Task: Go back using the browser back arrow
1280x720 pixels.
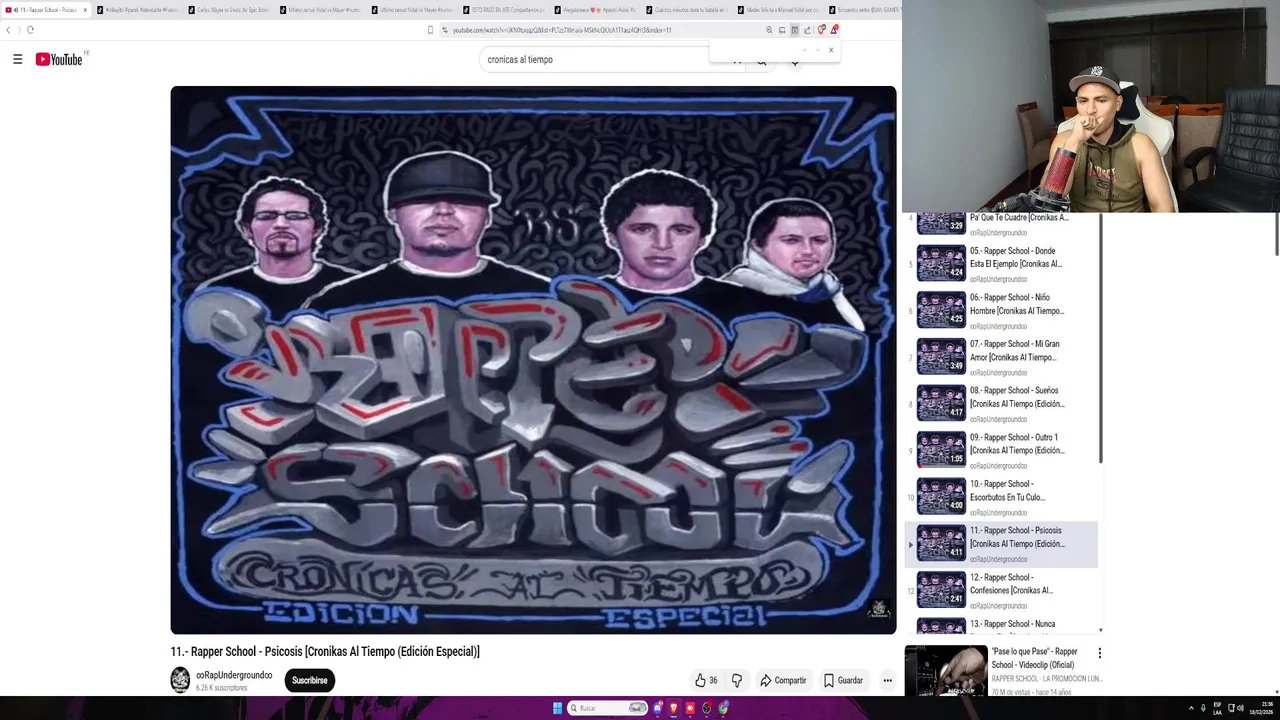Action: [x=9, y=30]
